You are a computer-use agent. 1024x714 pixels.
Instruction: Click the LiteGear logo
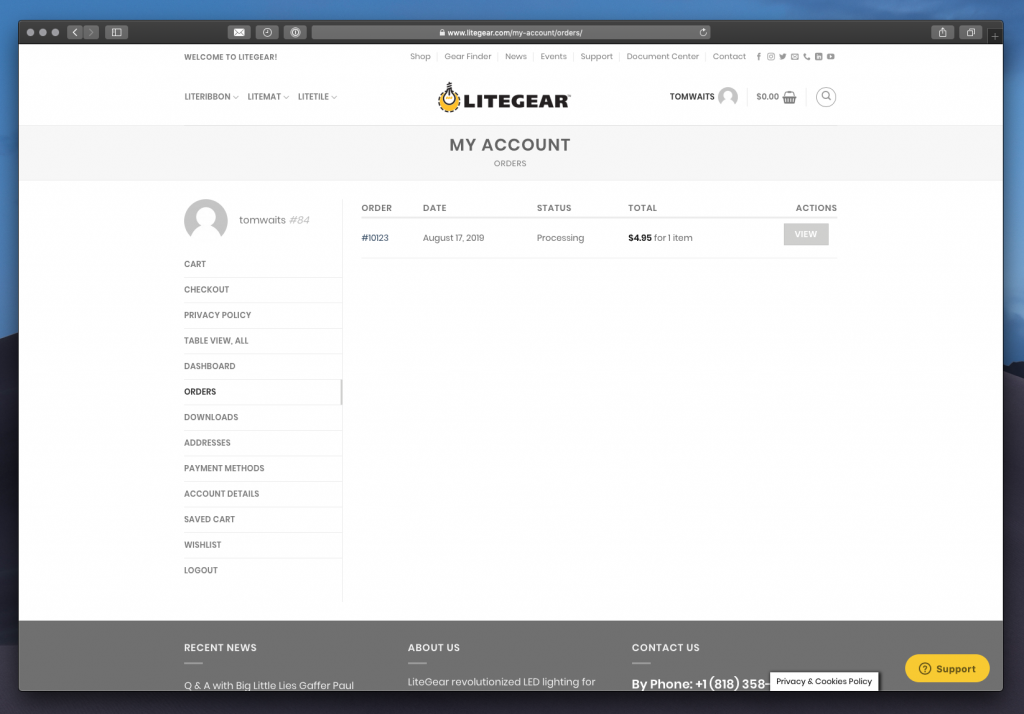coord(504,98)
